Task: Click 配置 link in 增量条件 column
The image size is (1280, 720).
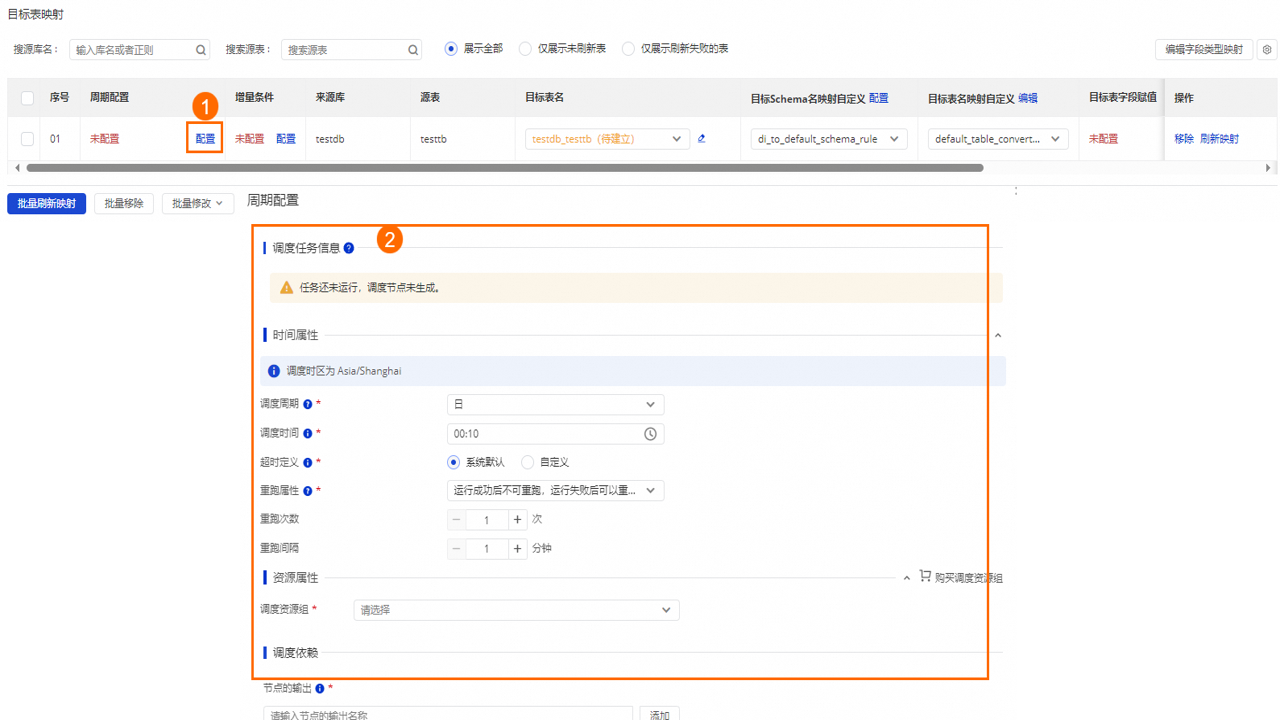Action: pyautogui.click(x=286, y=139)
